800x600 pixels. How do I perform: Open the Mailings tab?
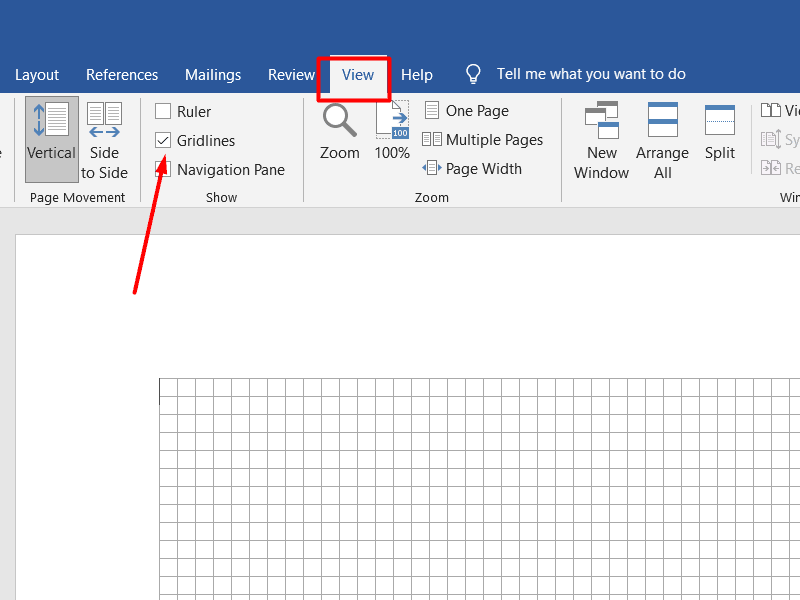pos(213,75)
